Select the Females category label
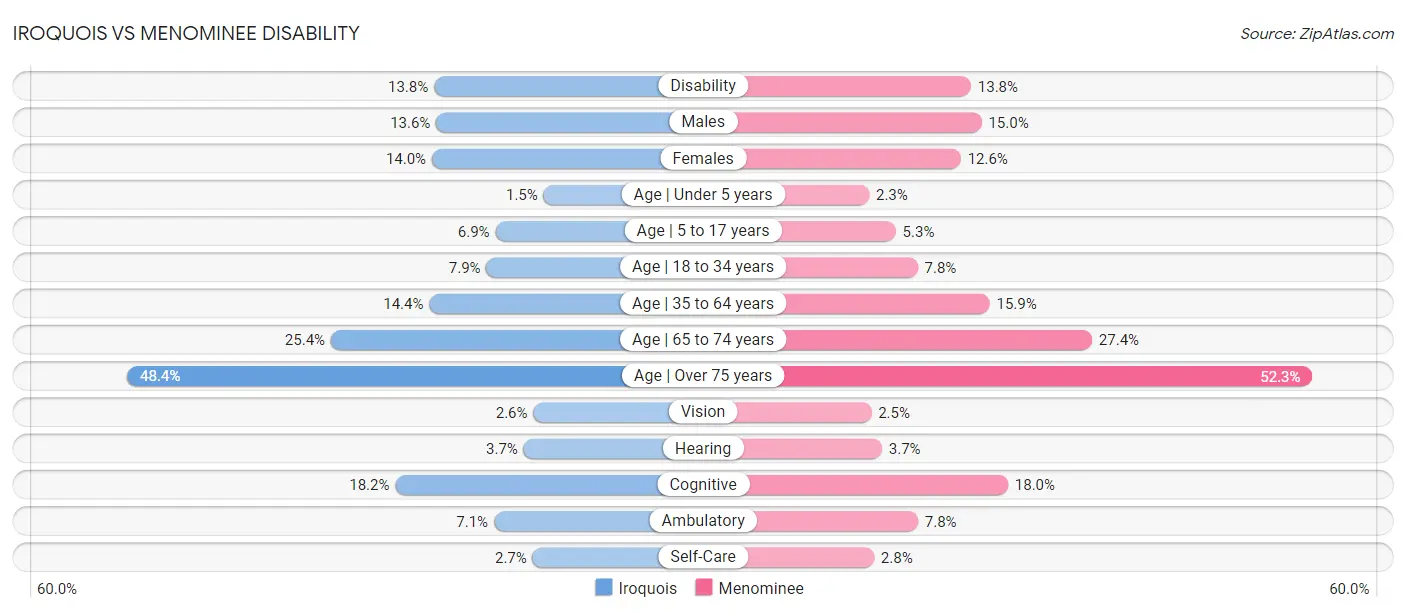The image size is (1406, 612). 703,158
